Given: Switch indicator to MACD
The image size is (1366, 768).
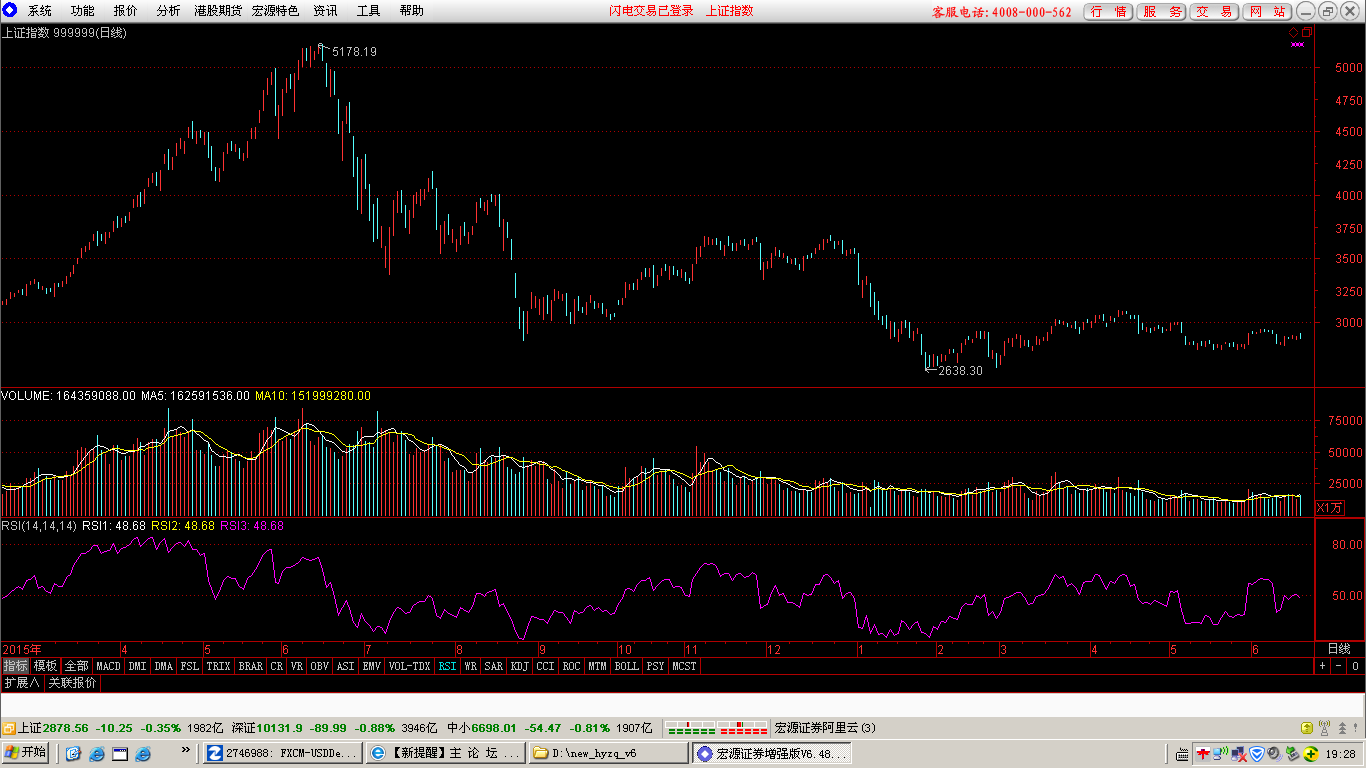Looking at the screenshot, I should (108, 666).
